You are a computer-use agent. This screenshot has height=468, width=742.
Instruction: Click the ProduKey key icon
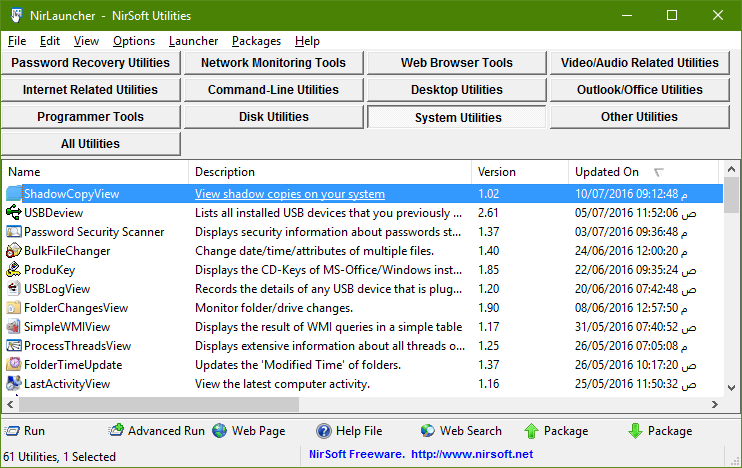point(13,270)
